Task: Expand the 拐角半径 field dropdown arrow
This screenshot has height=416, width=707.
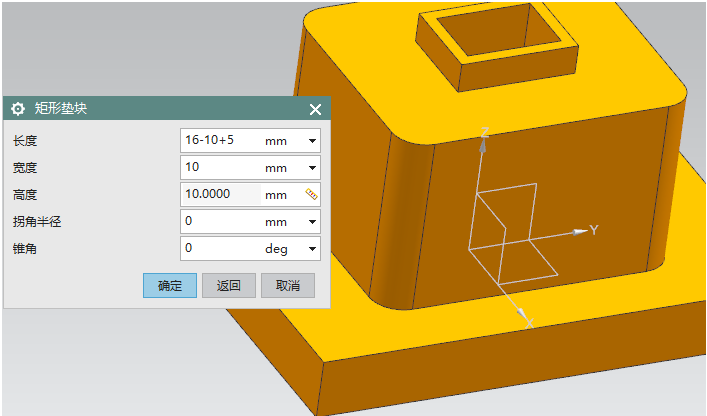Action: (x=312, y=222)
